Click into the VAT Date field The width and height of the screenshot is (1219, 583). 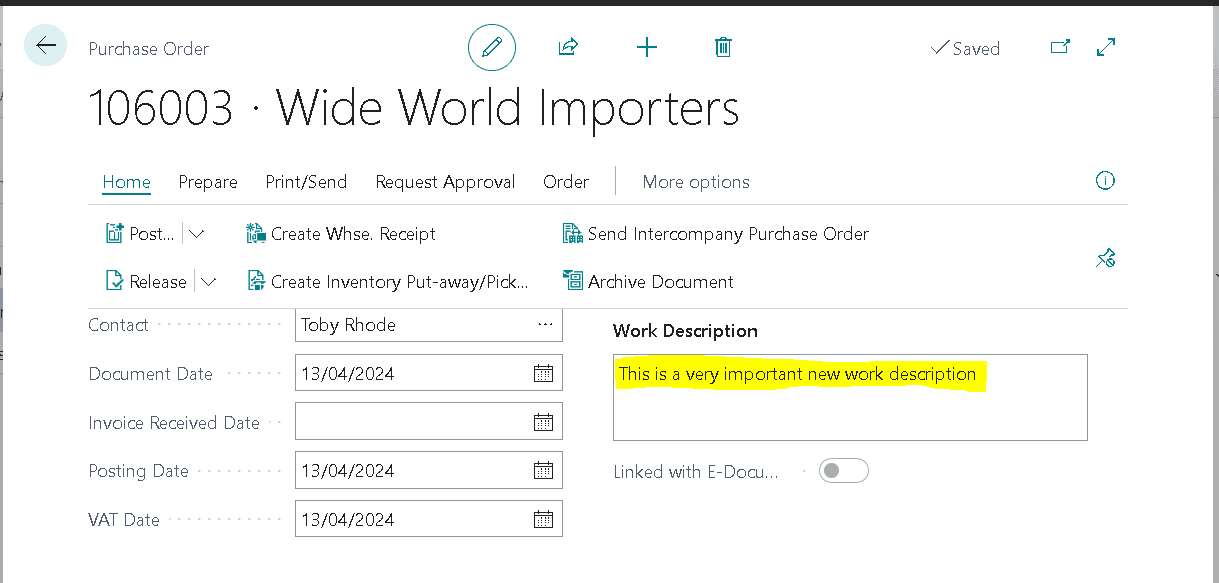coord(429,519)
